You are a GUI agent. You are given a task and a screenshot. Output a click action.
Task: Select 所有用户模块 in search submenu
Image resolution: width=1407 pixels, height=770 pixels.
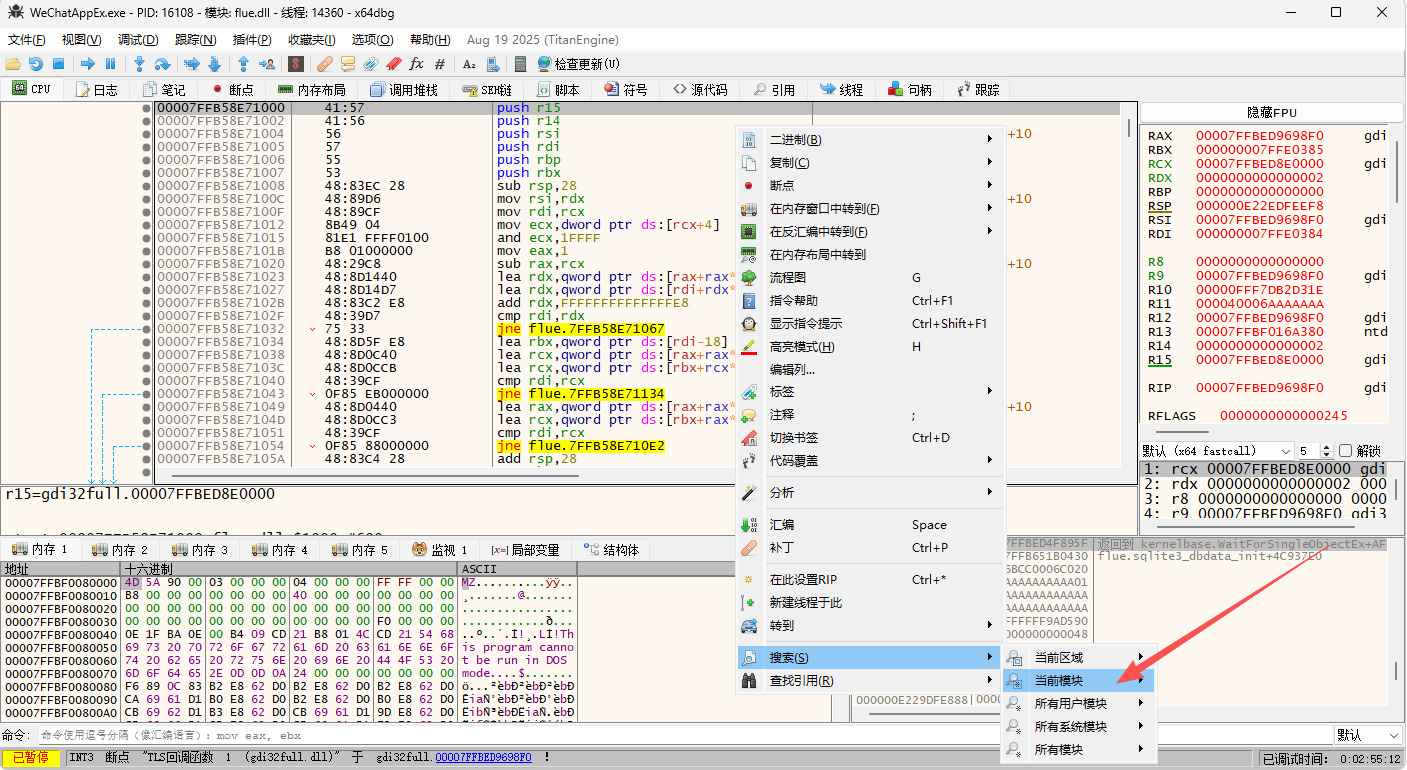[x=1078, y=704]
